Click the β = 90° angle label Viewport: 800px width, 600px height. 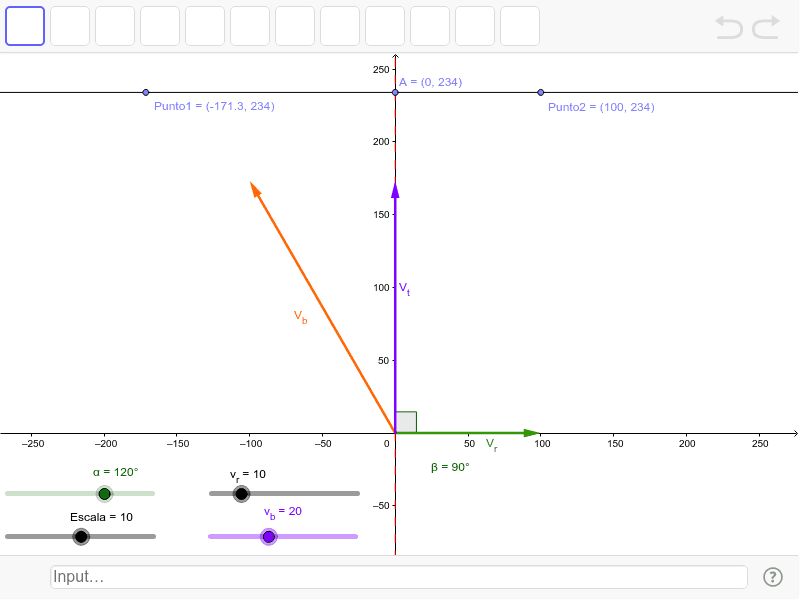(x=450, y=467)
